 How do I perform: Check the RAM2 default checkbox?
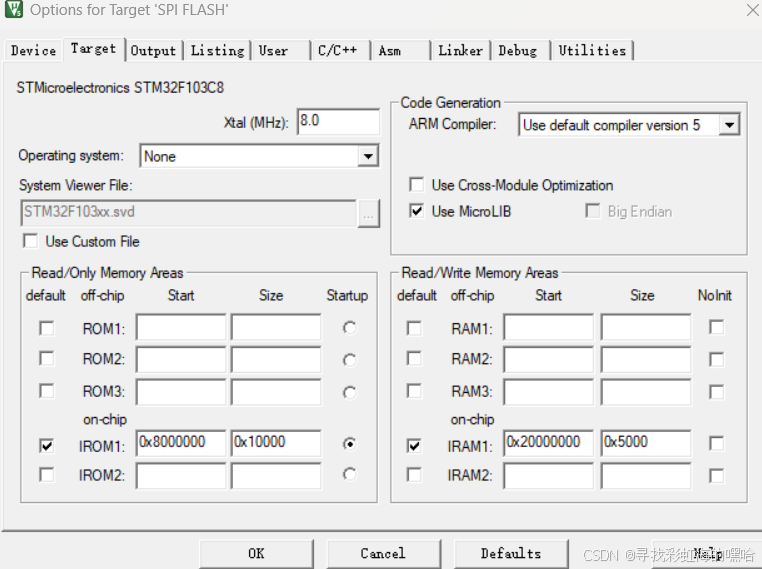point(414,359)
